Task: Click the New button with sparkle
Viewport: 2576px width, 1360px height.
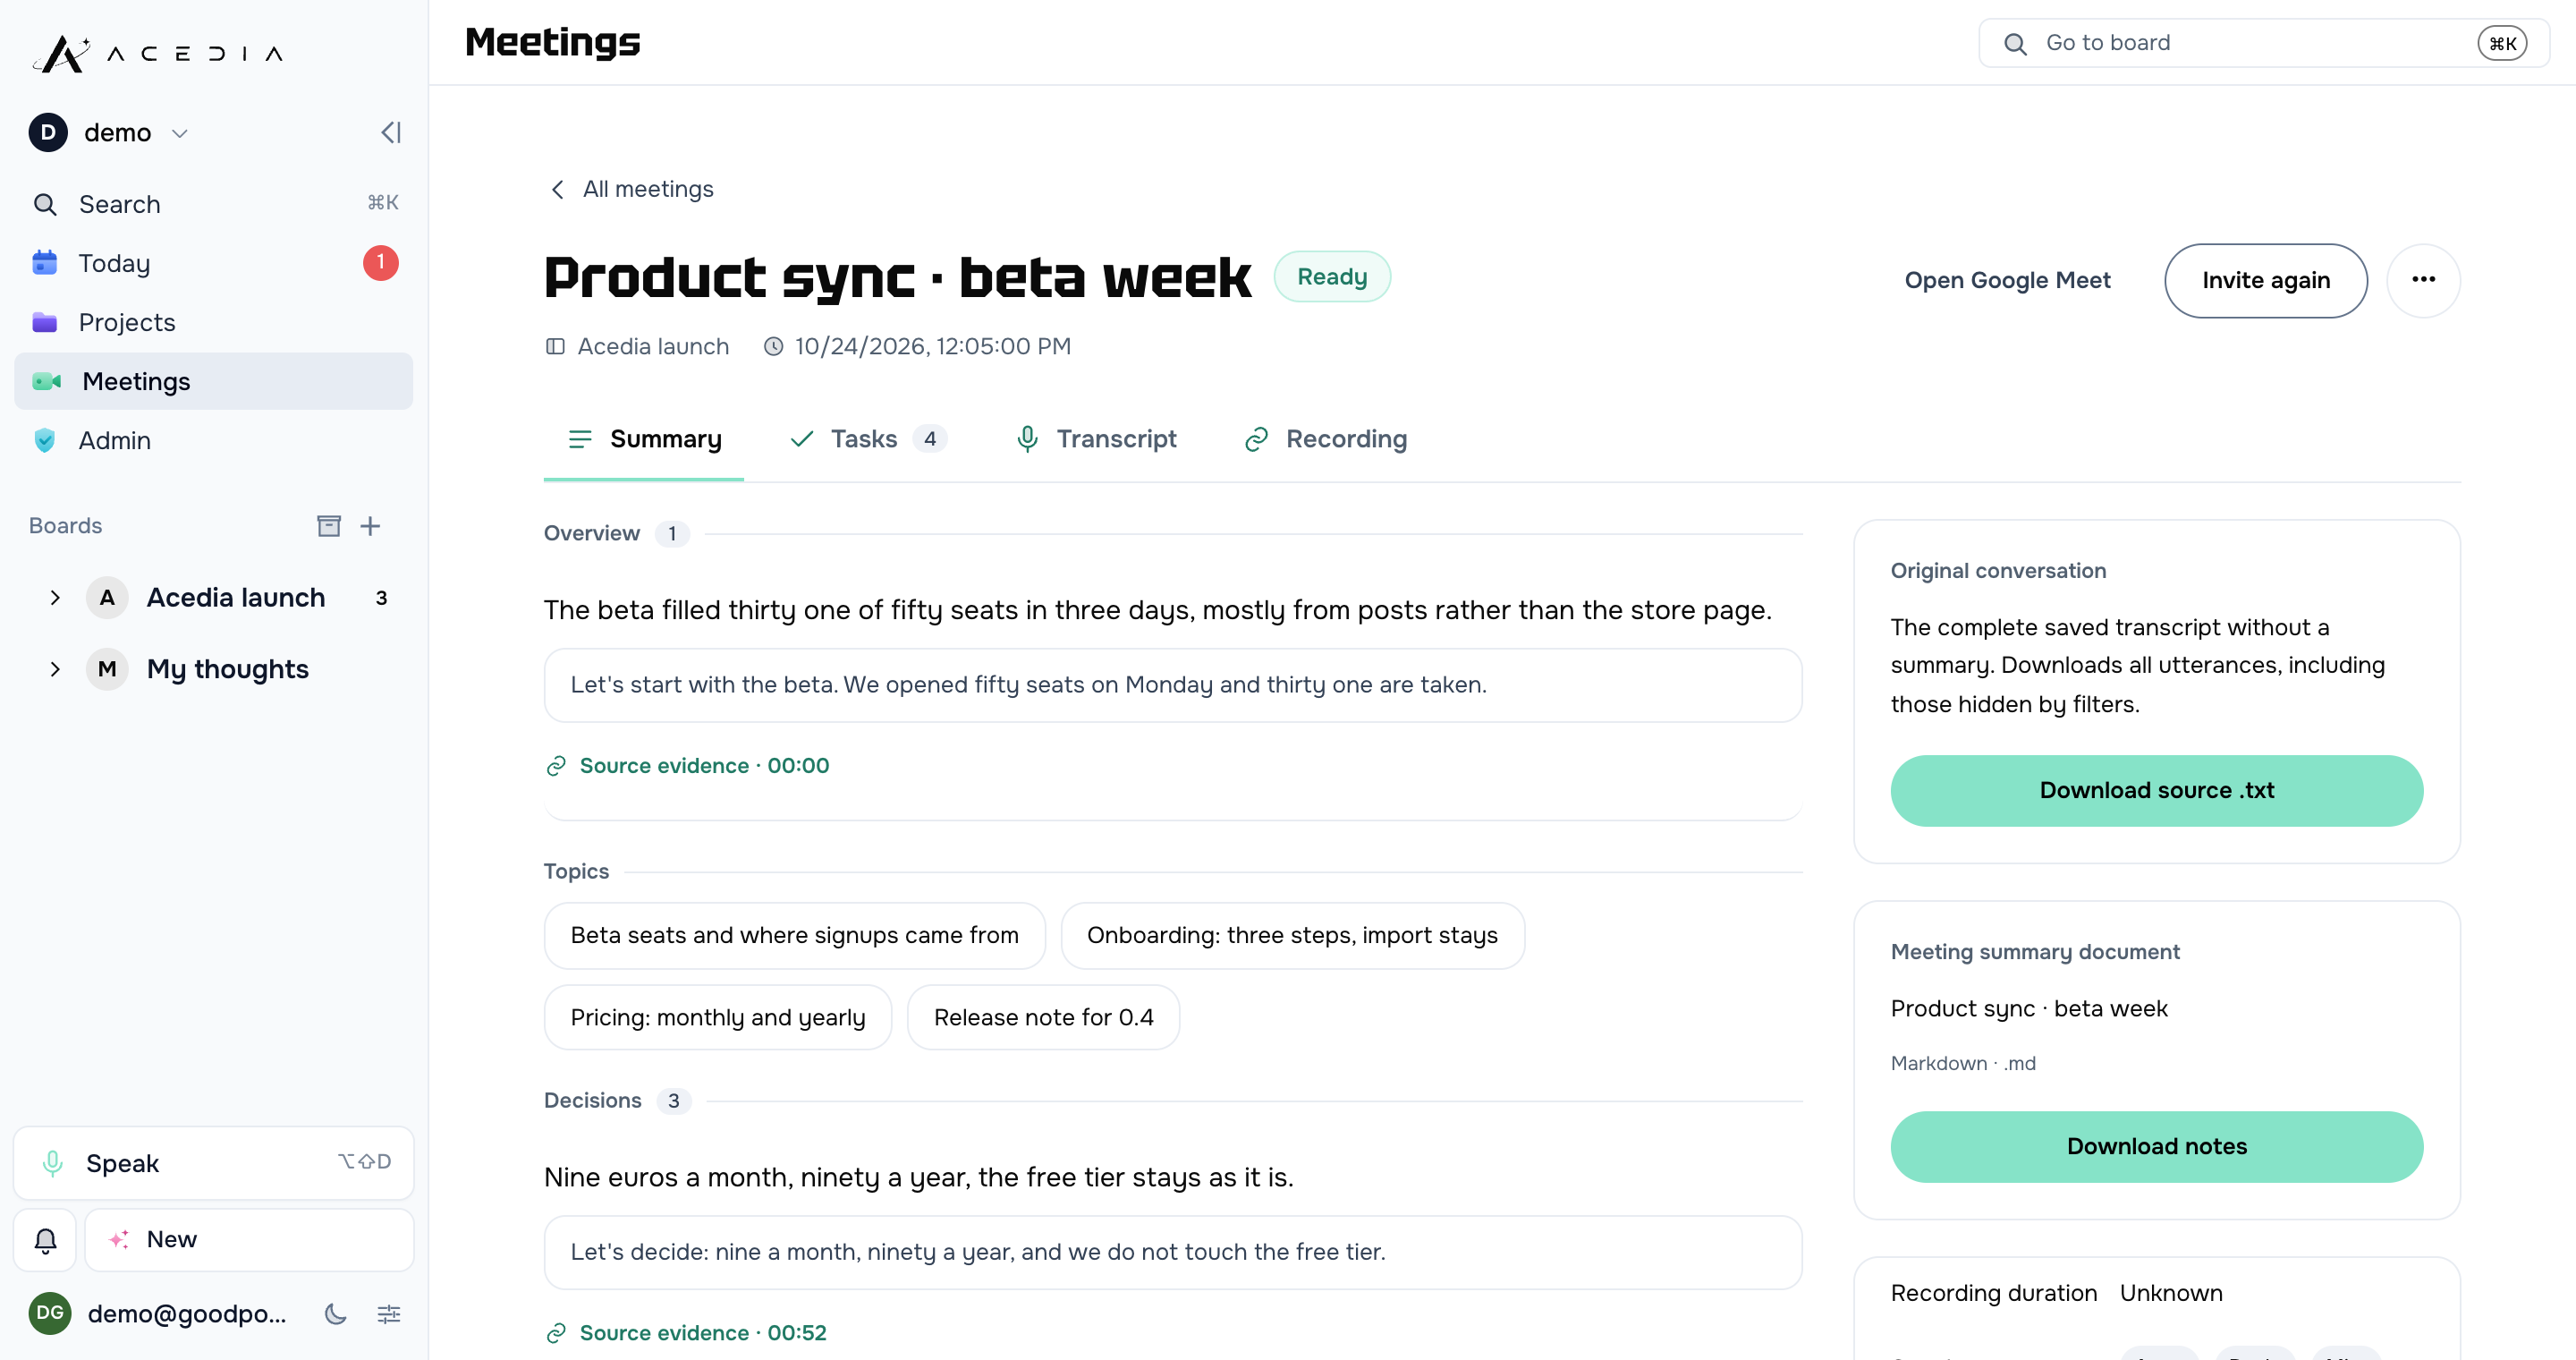Action: (249, 1240)
